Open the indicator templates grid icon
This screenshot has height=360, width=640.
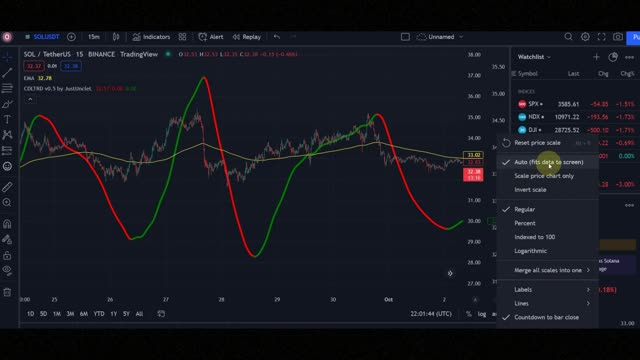pyautogui.click(x=182, y=37)
